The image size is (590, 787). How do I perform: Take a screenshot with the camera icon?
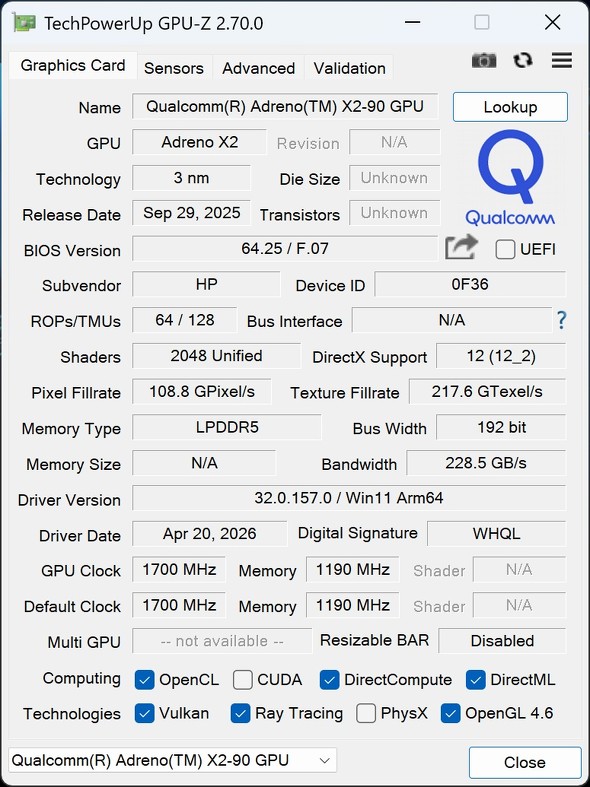(484, 61)
